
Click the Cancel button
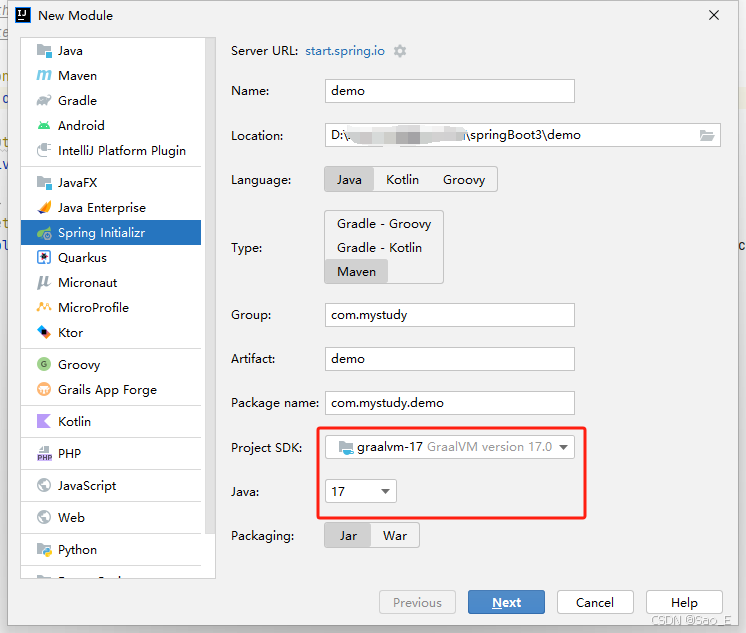595,602
